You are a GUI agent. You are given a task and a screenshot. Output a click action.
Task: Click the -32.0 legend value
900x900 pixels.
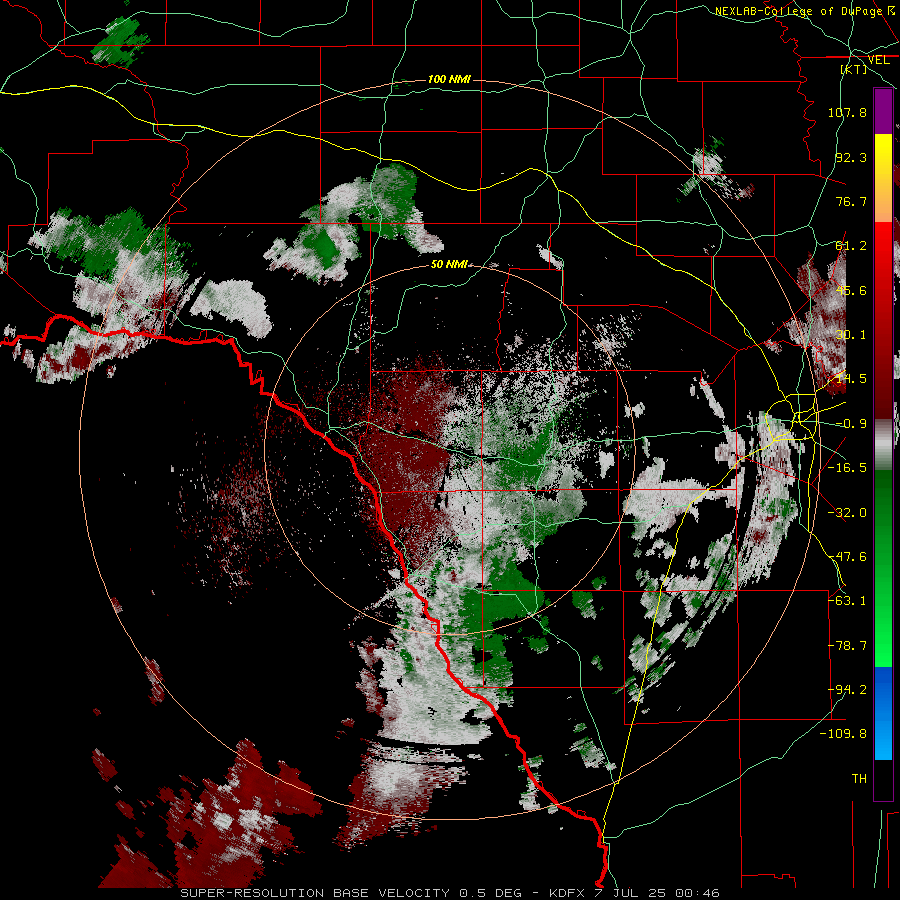[847, 513]
